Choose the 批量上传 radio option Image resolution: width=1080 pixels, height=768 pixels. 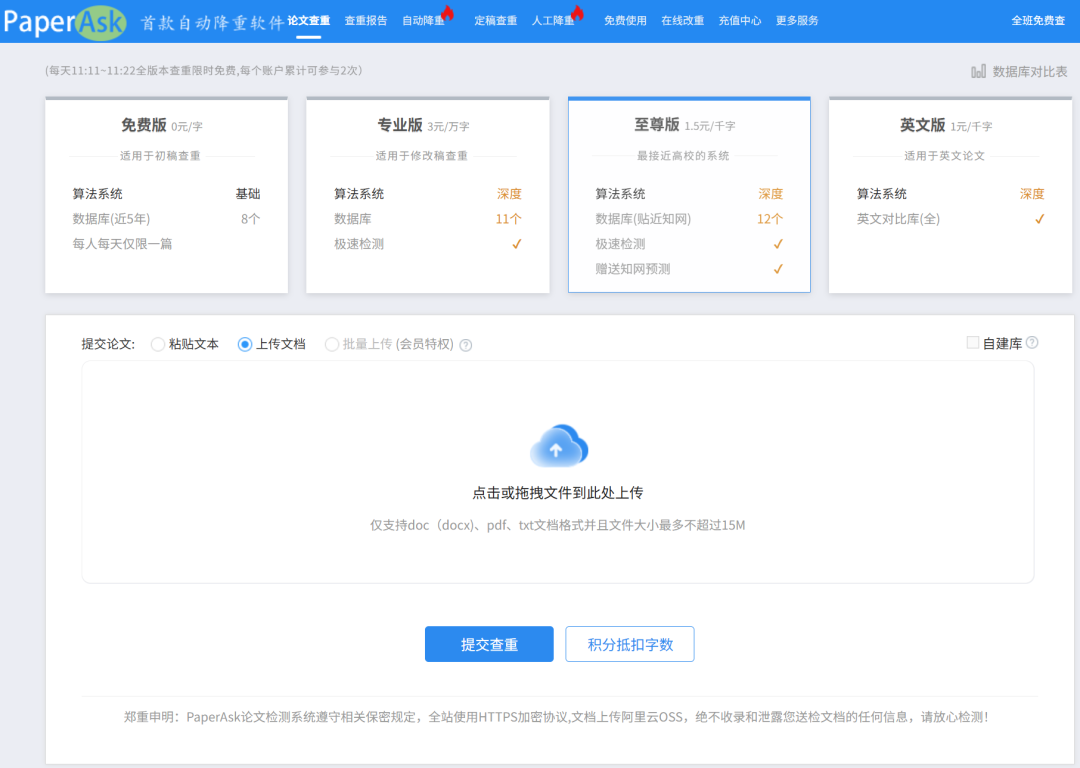(332, 344)
